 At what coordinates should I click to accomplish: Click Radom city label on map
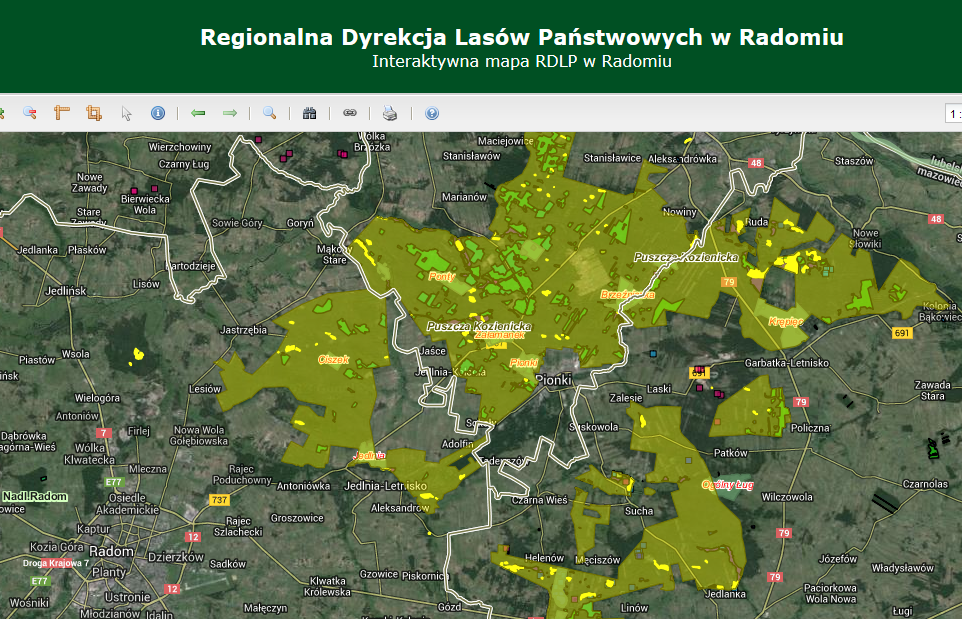click(x=105, y=551)
